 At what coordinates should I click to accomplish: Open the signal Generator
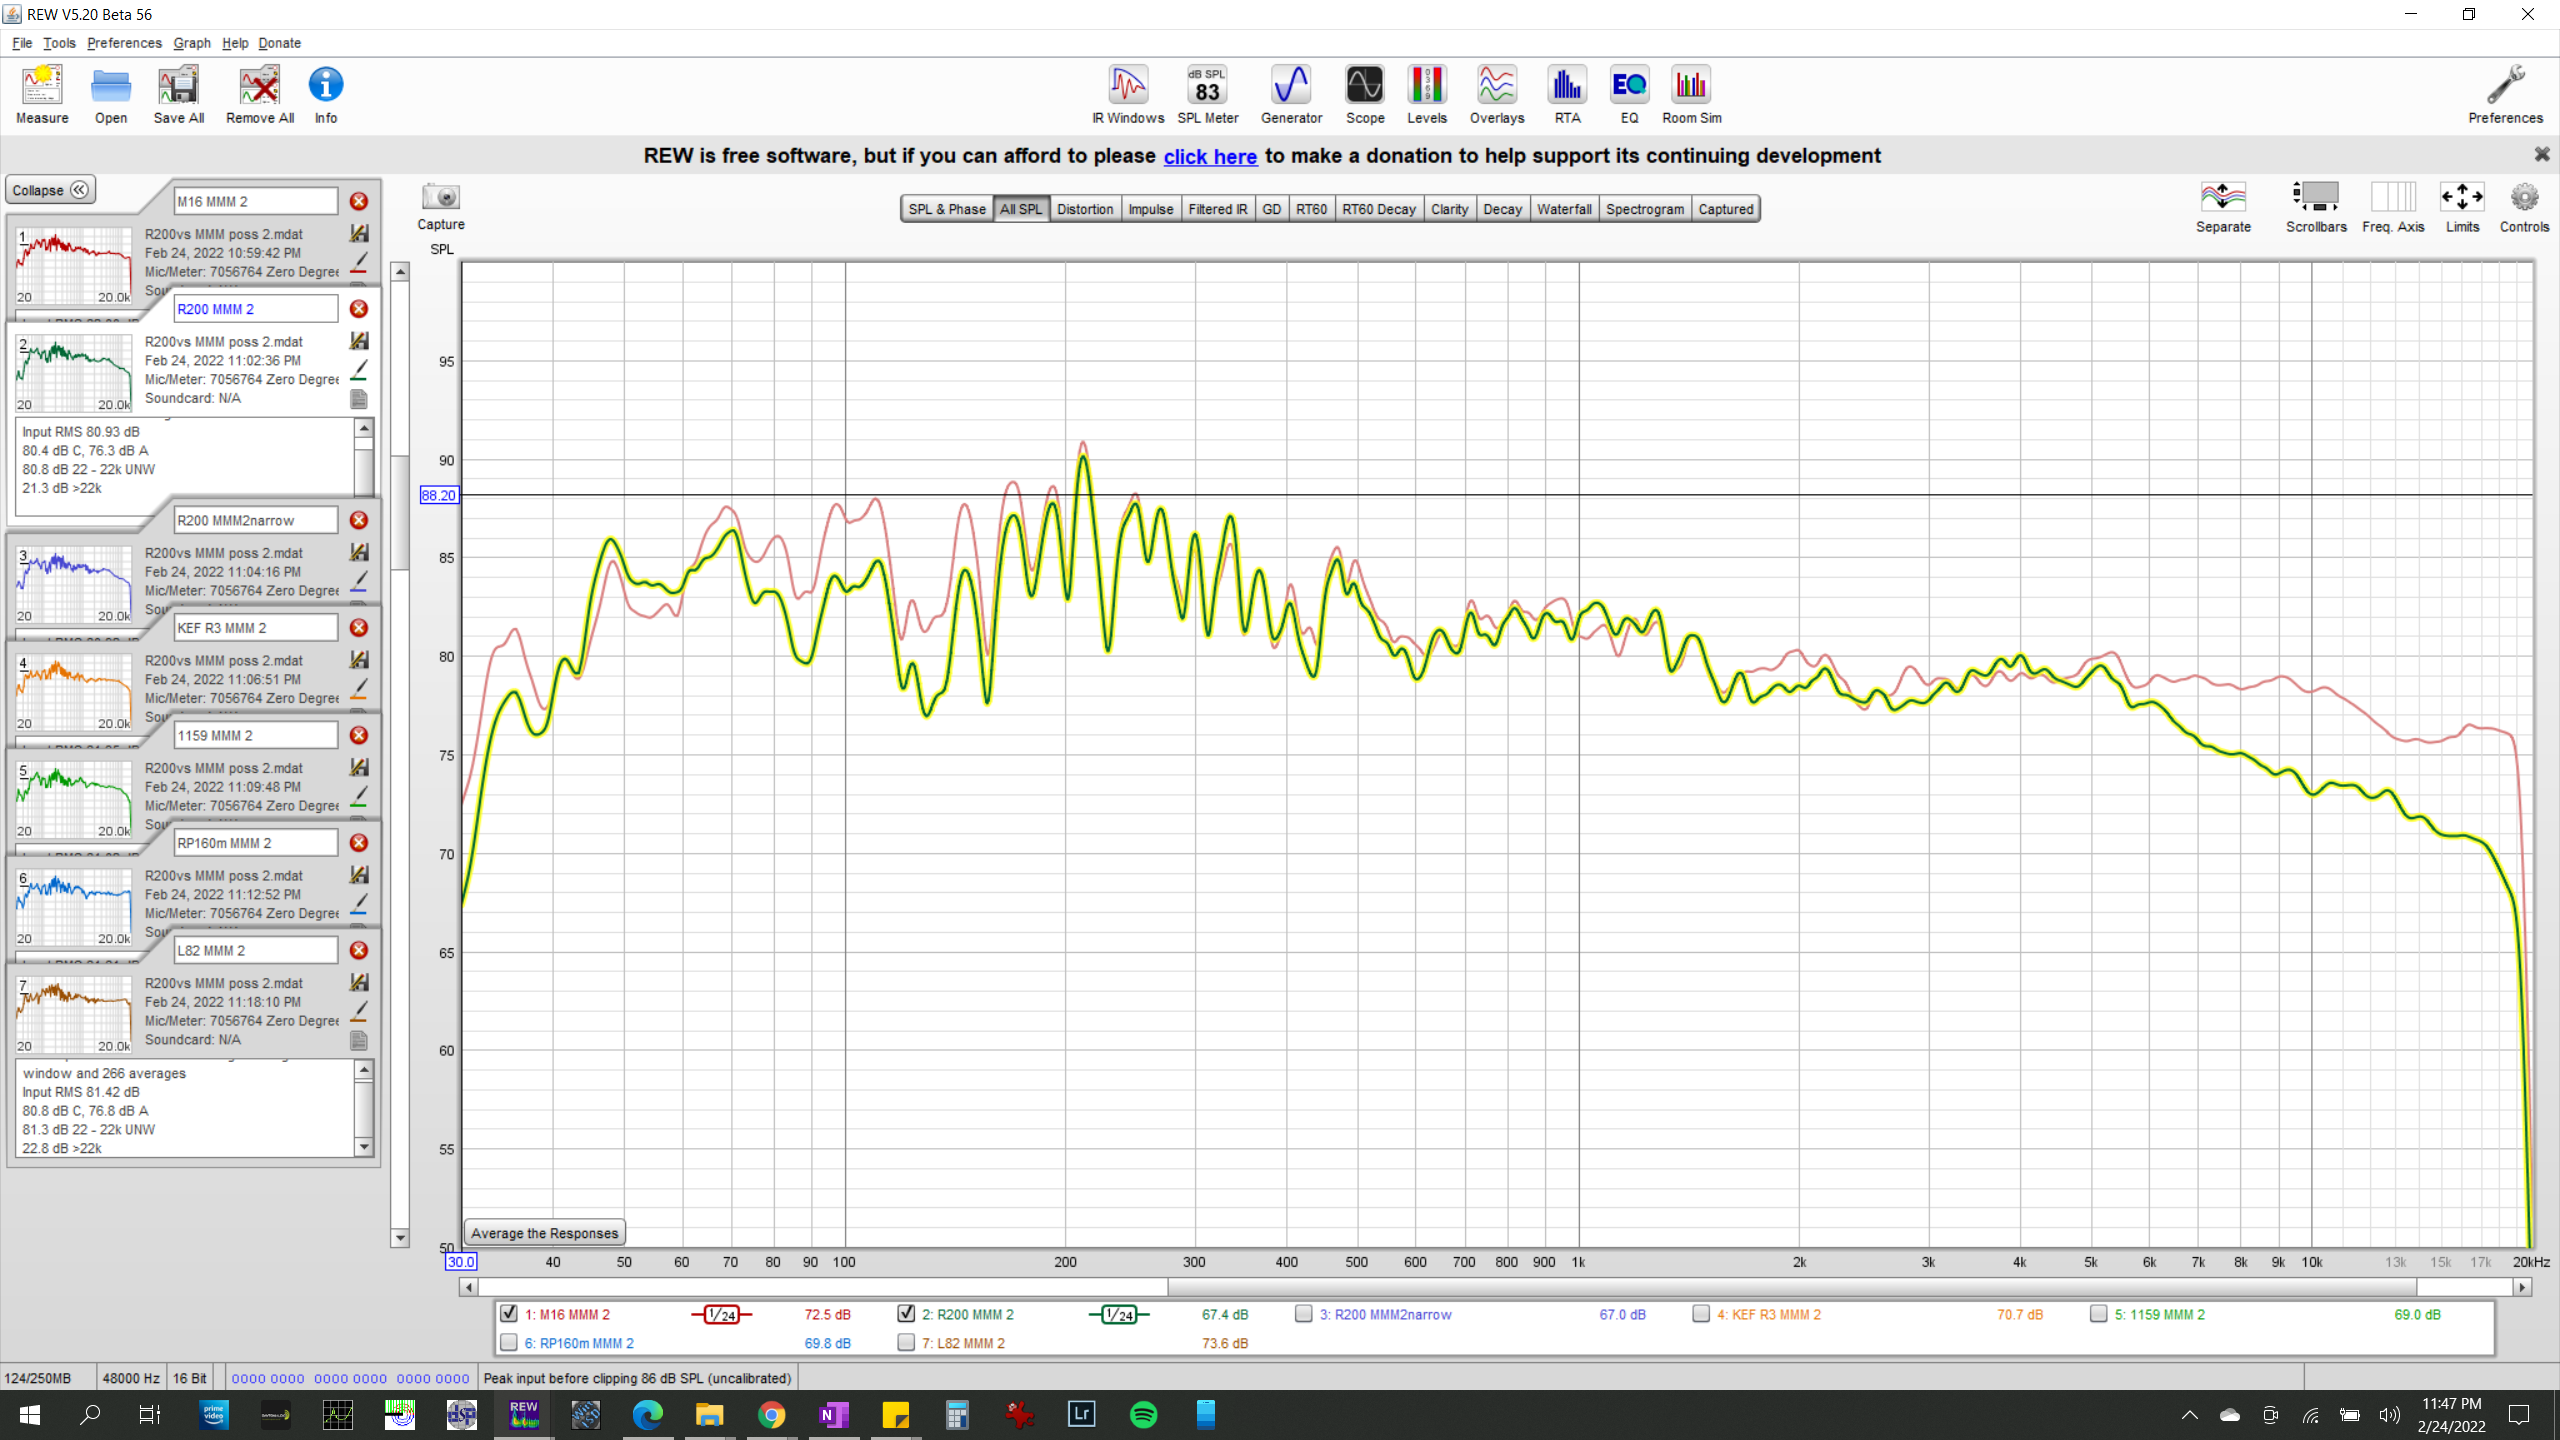coord(1291,95)
